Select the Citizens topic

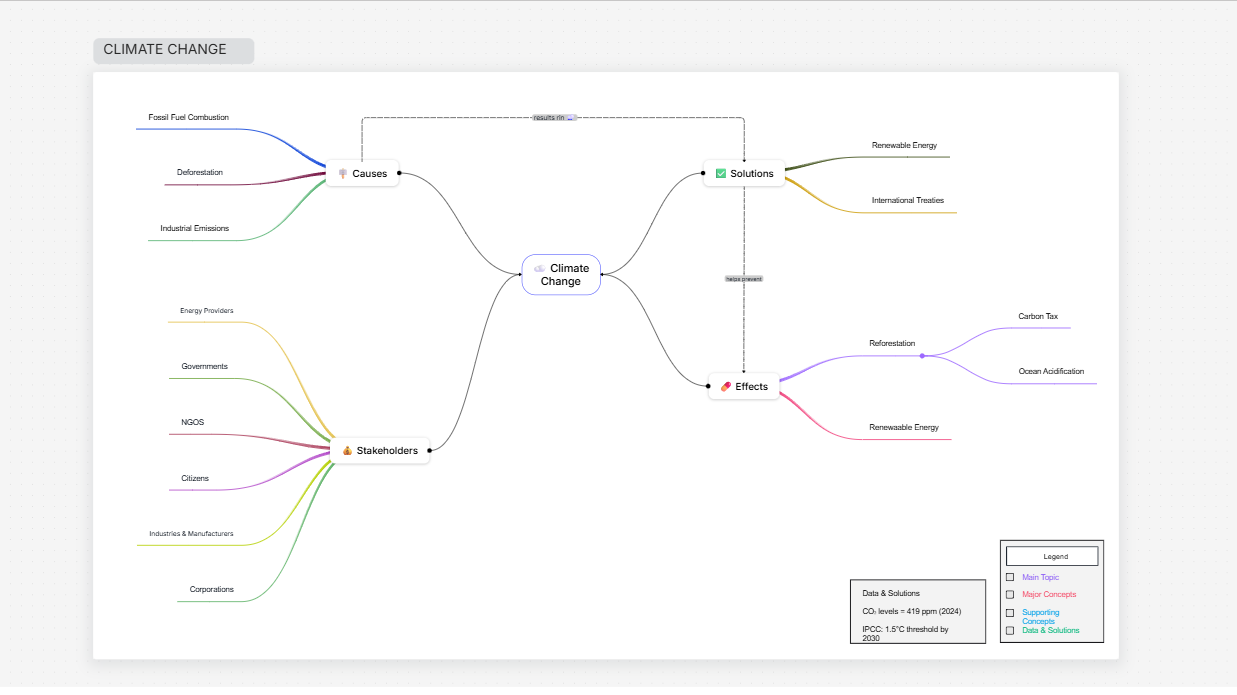[195, 478]
